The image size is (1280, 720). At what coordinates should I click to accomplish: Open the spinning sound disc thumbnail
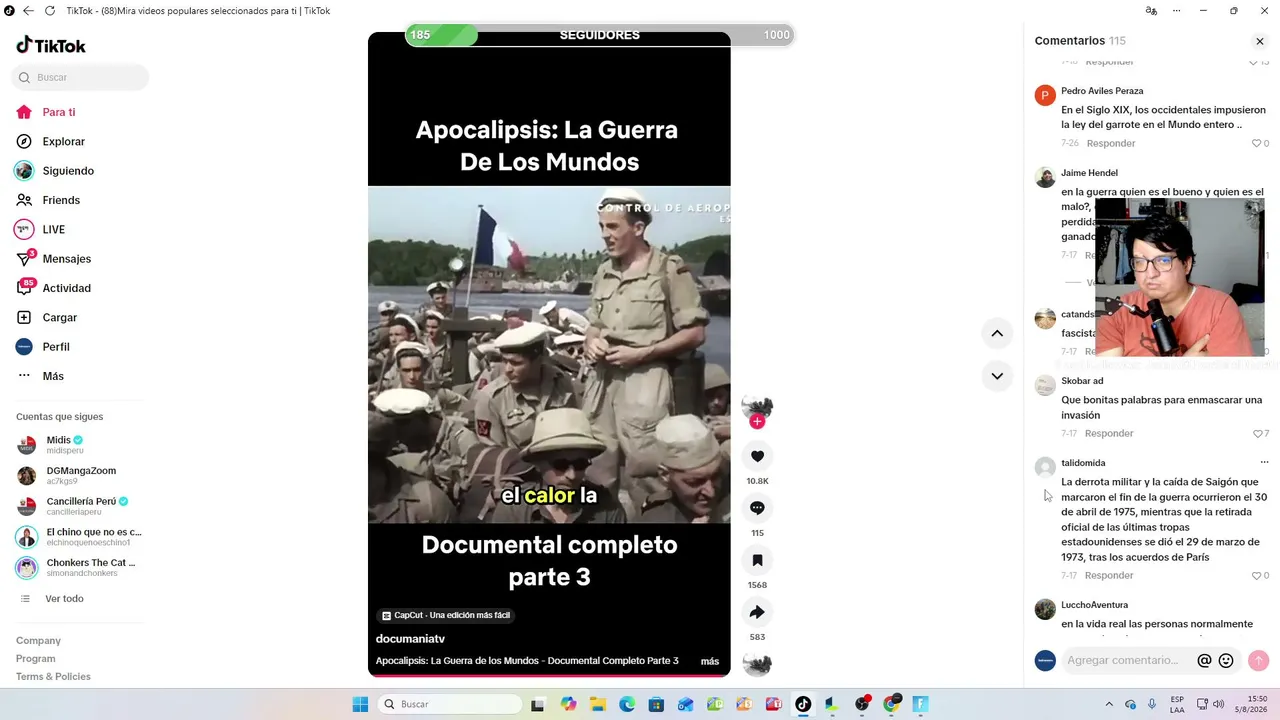click(757, 664)
